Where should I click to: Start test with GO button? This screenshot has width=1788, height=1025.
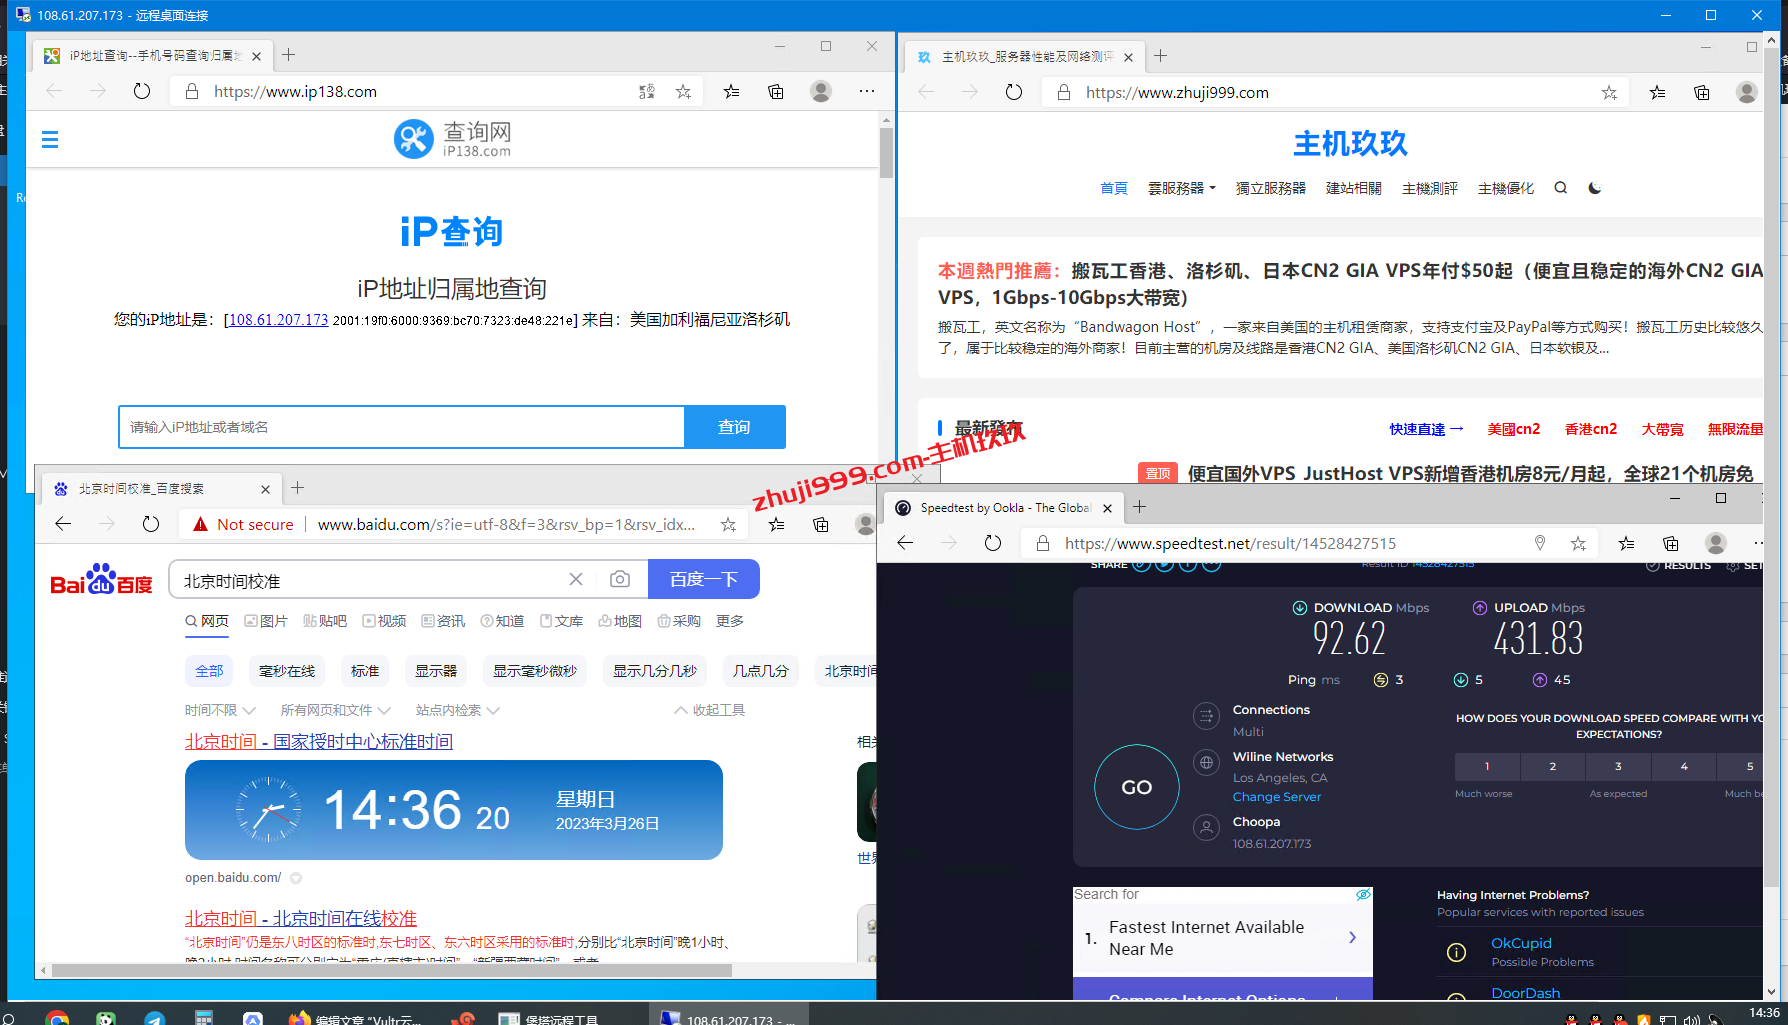(1137, 787)
